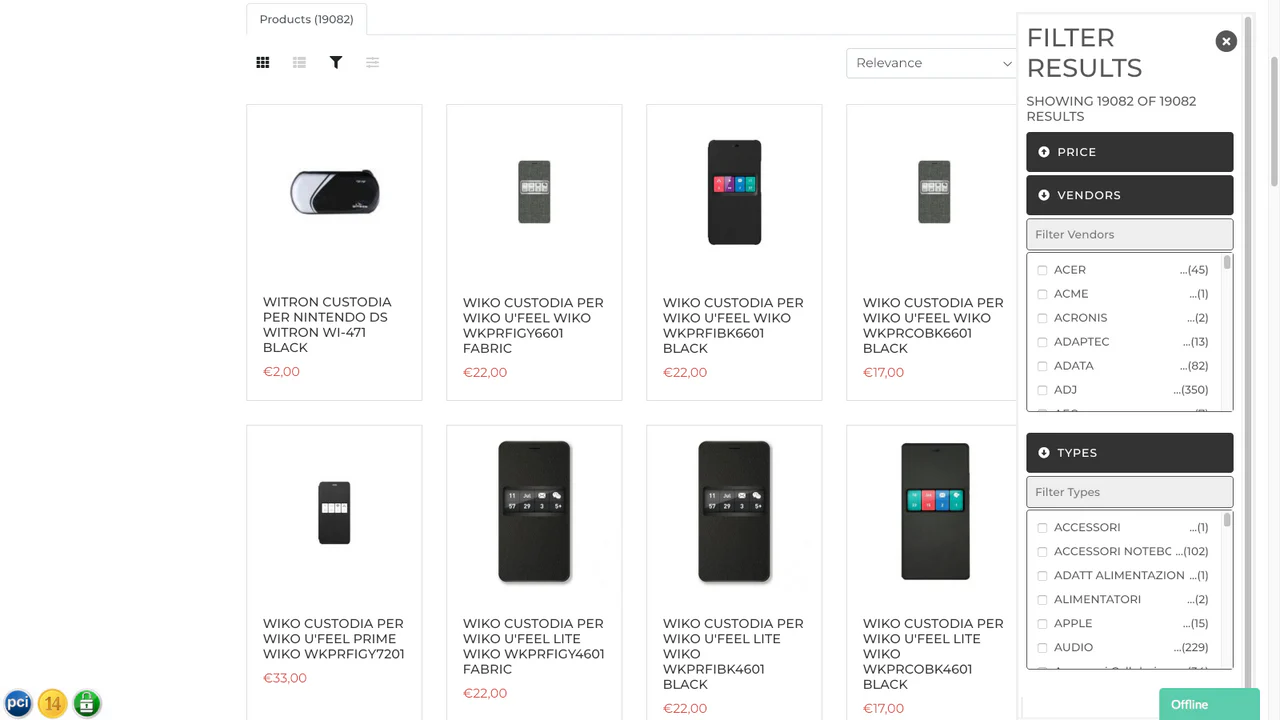Select the Products (19082) tab
1280x720 pixels.
click(306, 20)
